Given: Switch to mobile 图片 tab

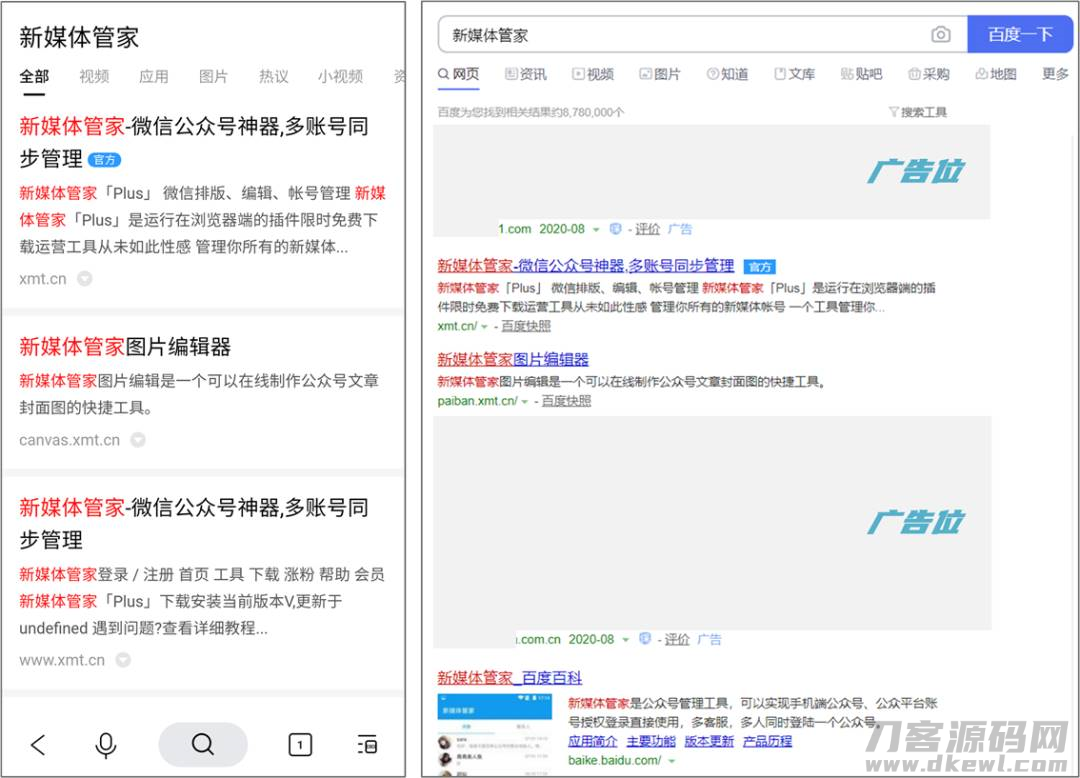Looking at the screenshot, I should coord(214,76).
